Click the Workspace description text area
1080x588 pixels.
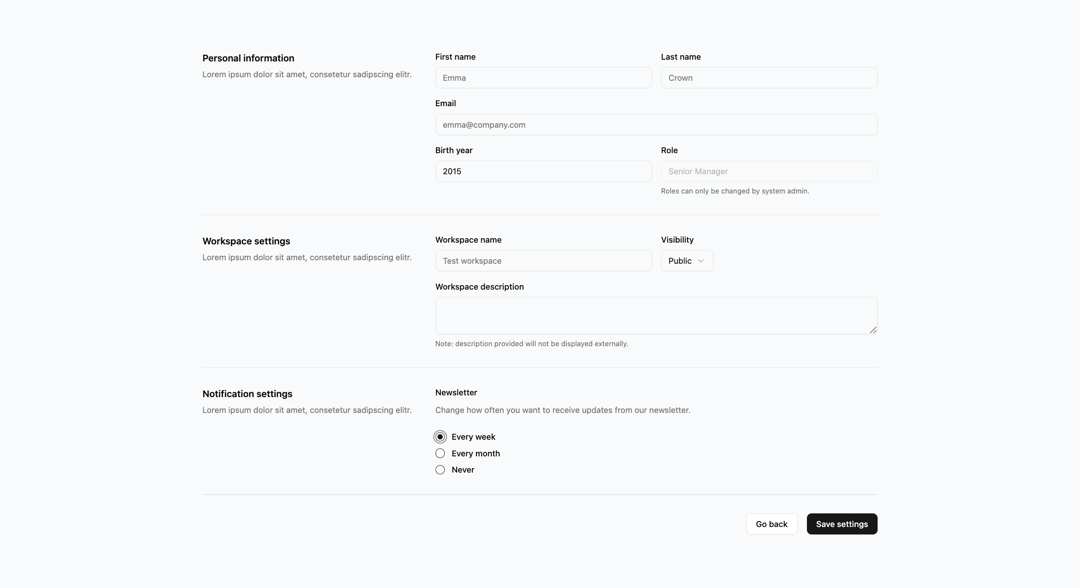point(656,316)
